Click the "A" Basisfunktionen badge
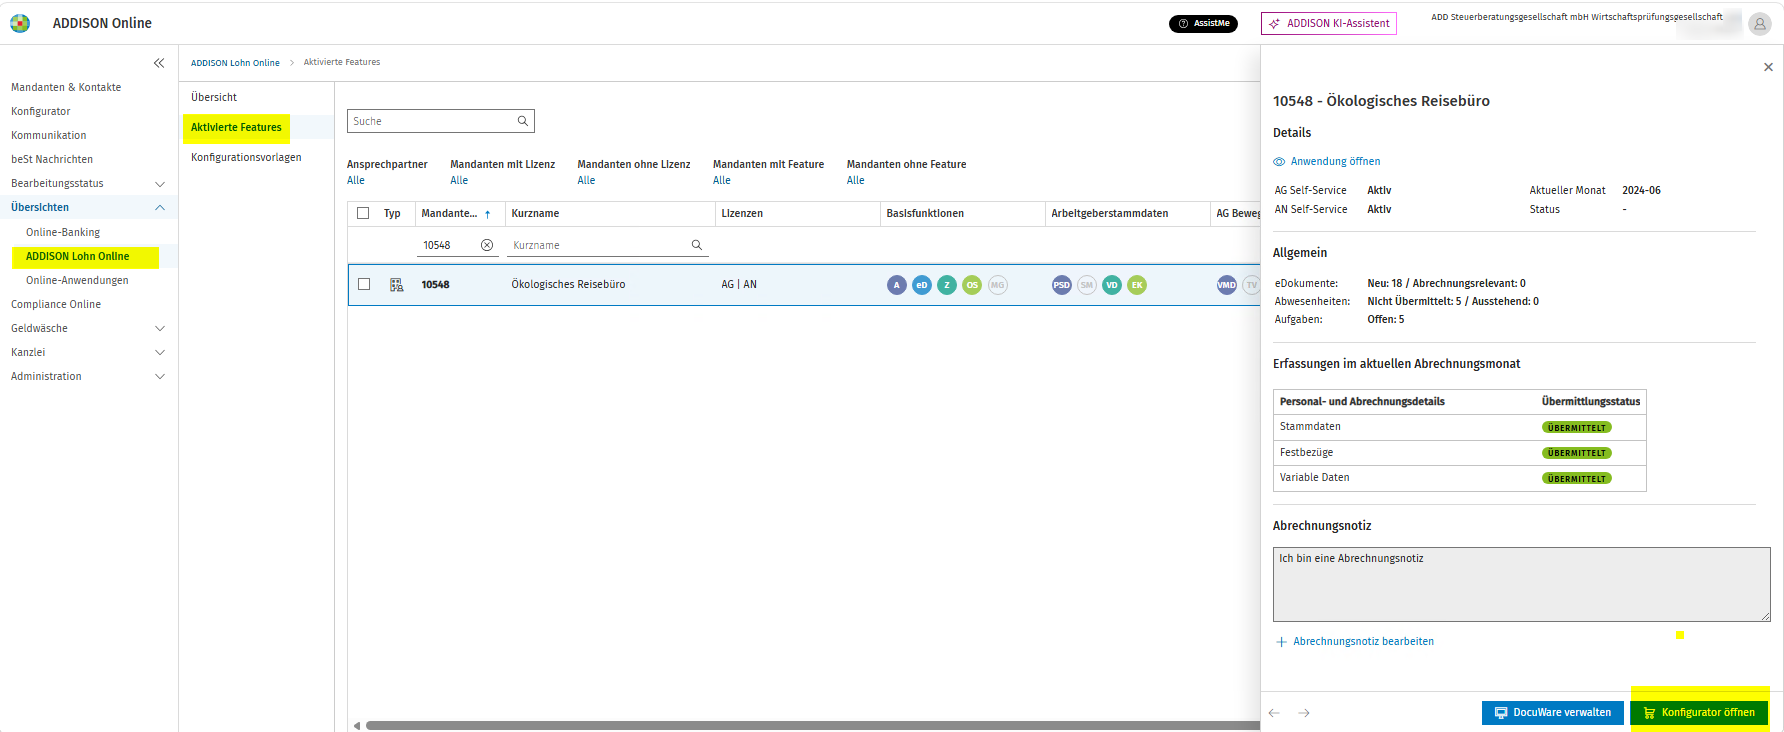 pyautogui.click(x=897, y=285)
